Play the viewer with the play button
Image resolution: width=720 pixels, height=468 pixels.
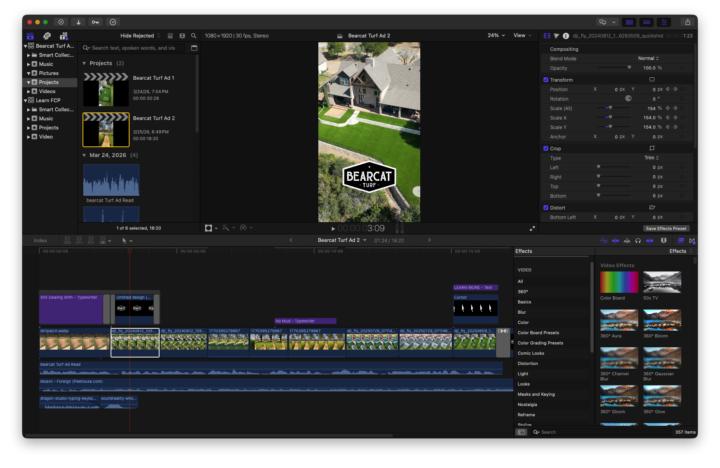click(x=333, y=228)
